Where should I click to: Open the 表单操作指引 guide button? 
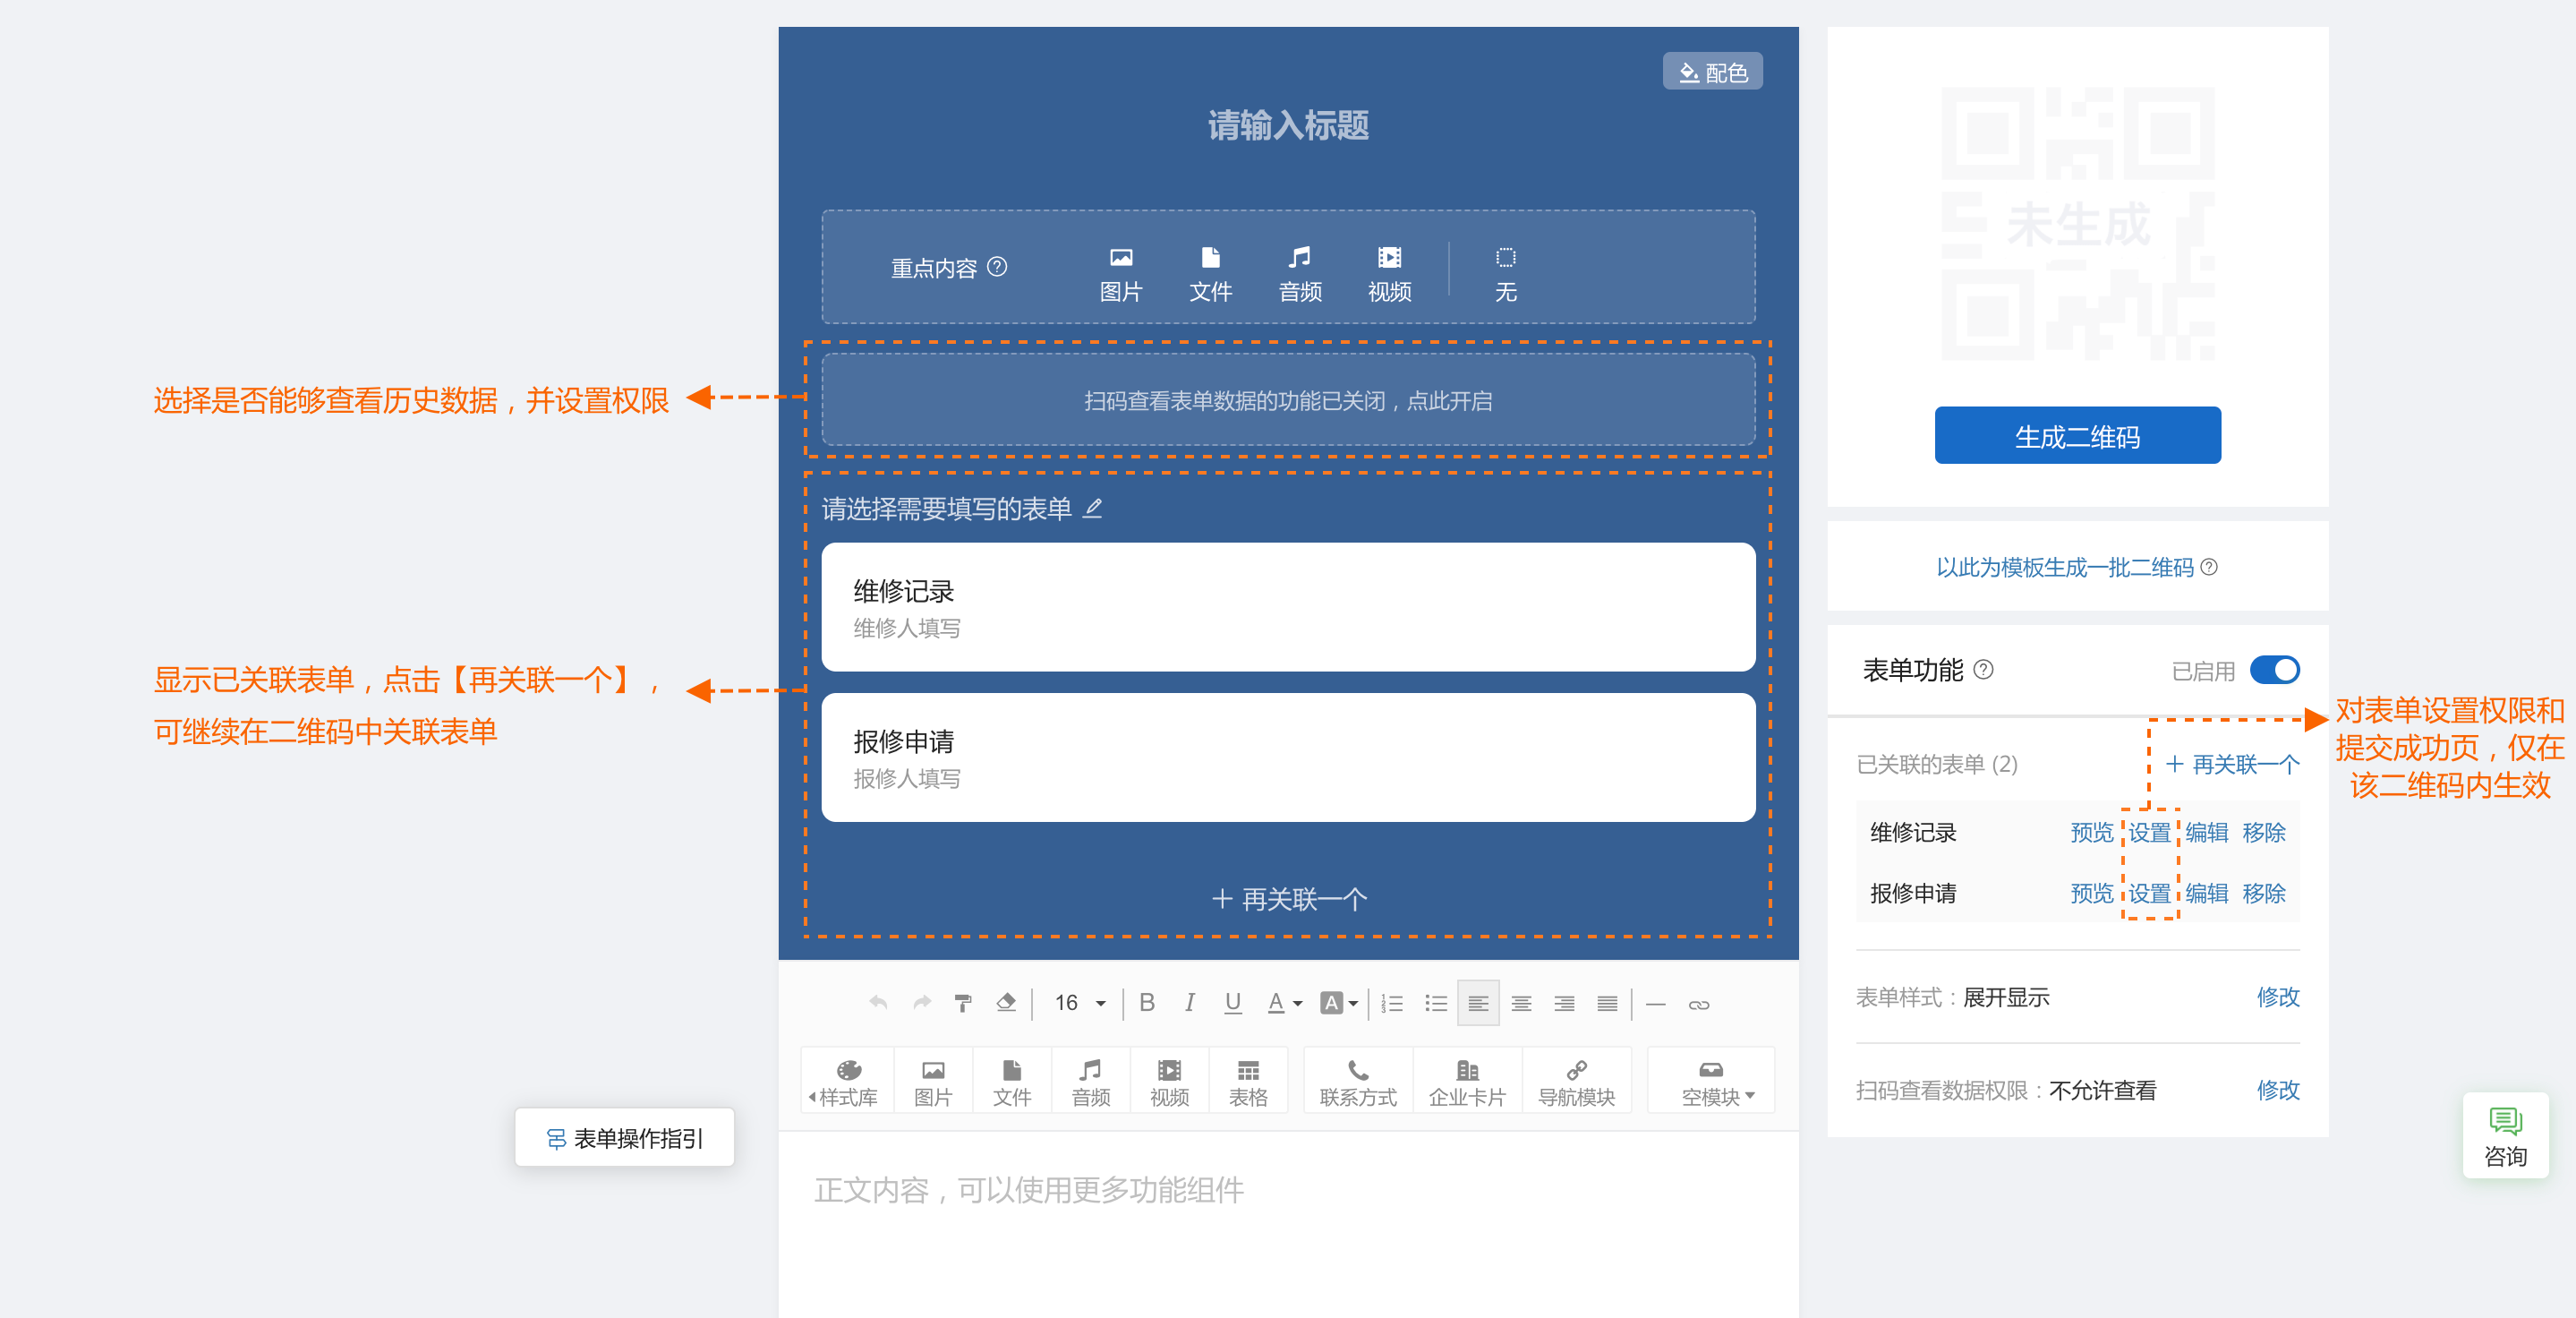[625, 1138]
